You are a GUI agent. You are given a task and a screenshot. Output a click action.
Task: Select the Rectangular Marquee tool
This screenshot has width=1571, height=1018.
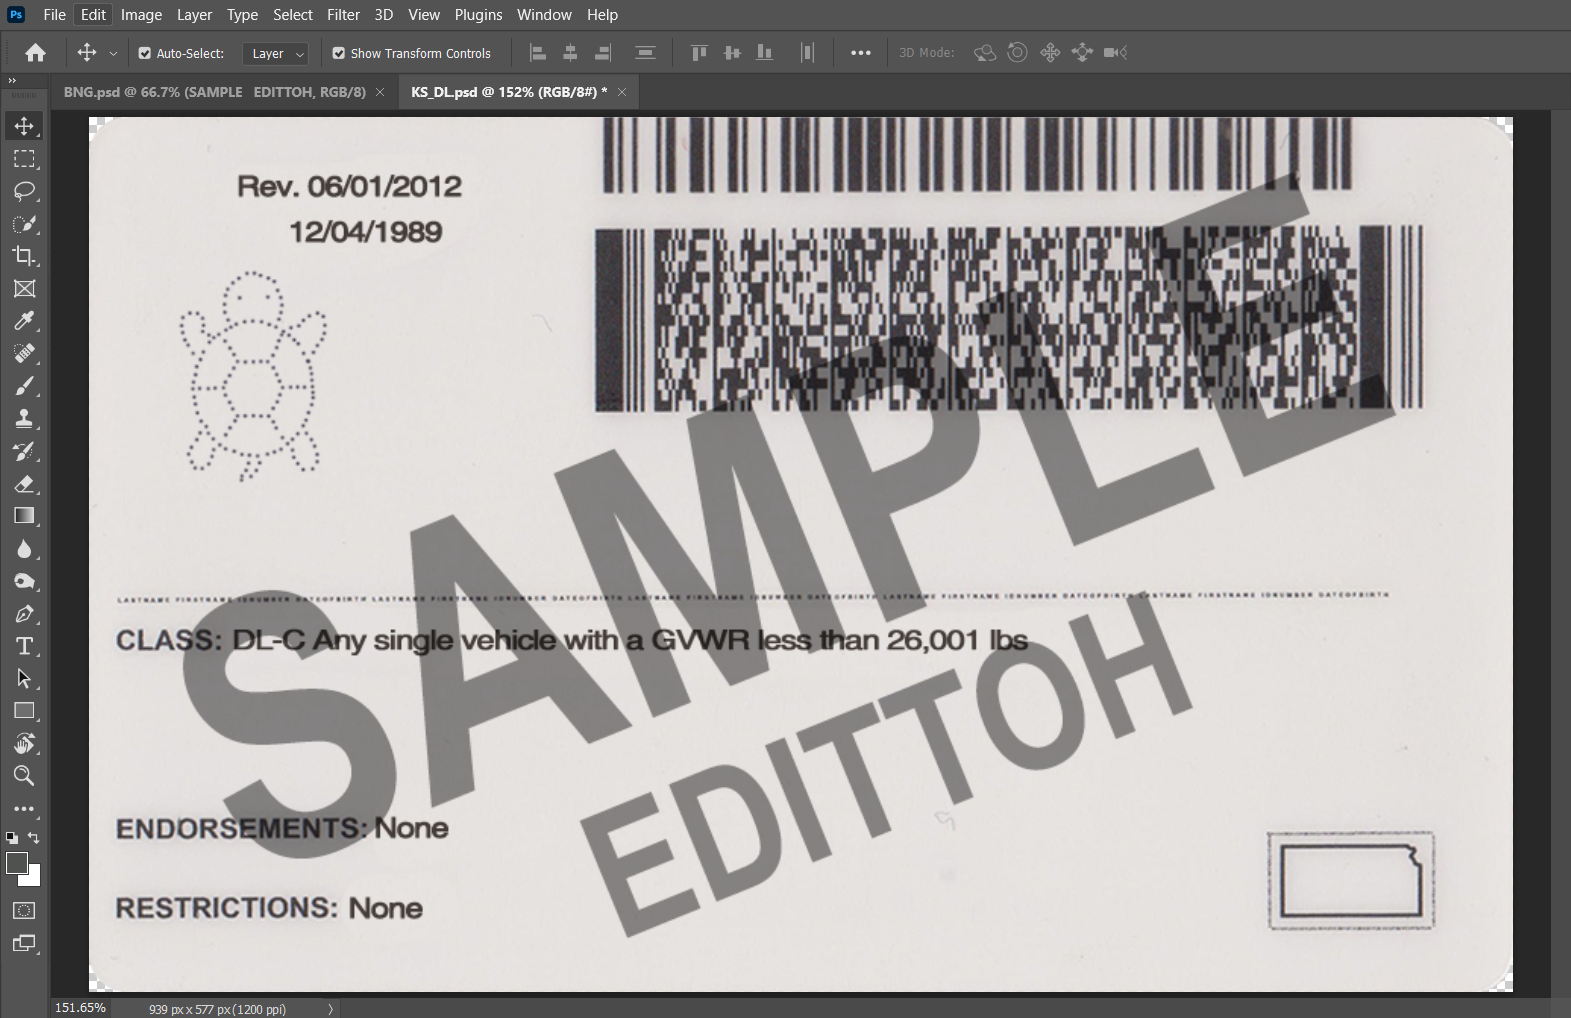(x=24, y=159)
